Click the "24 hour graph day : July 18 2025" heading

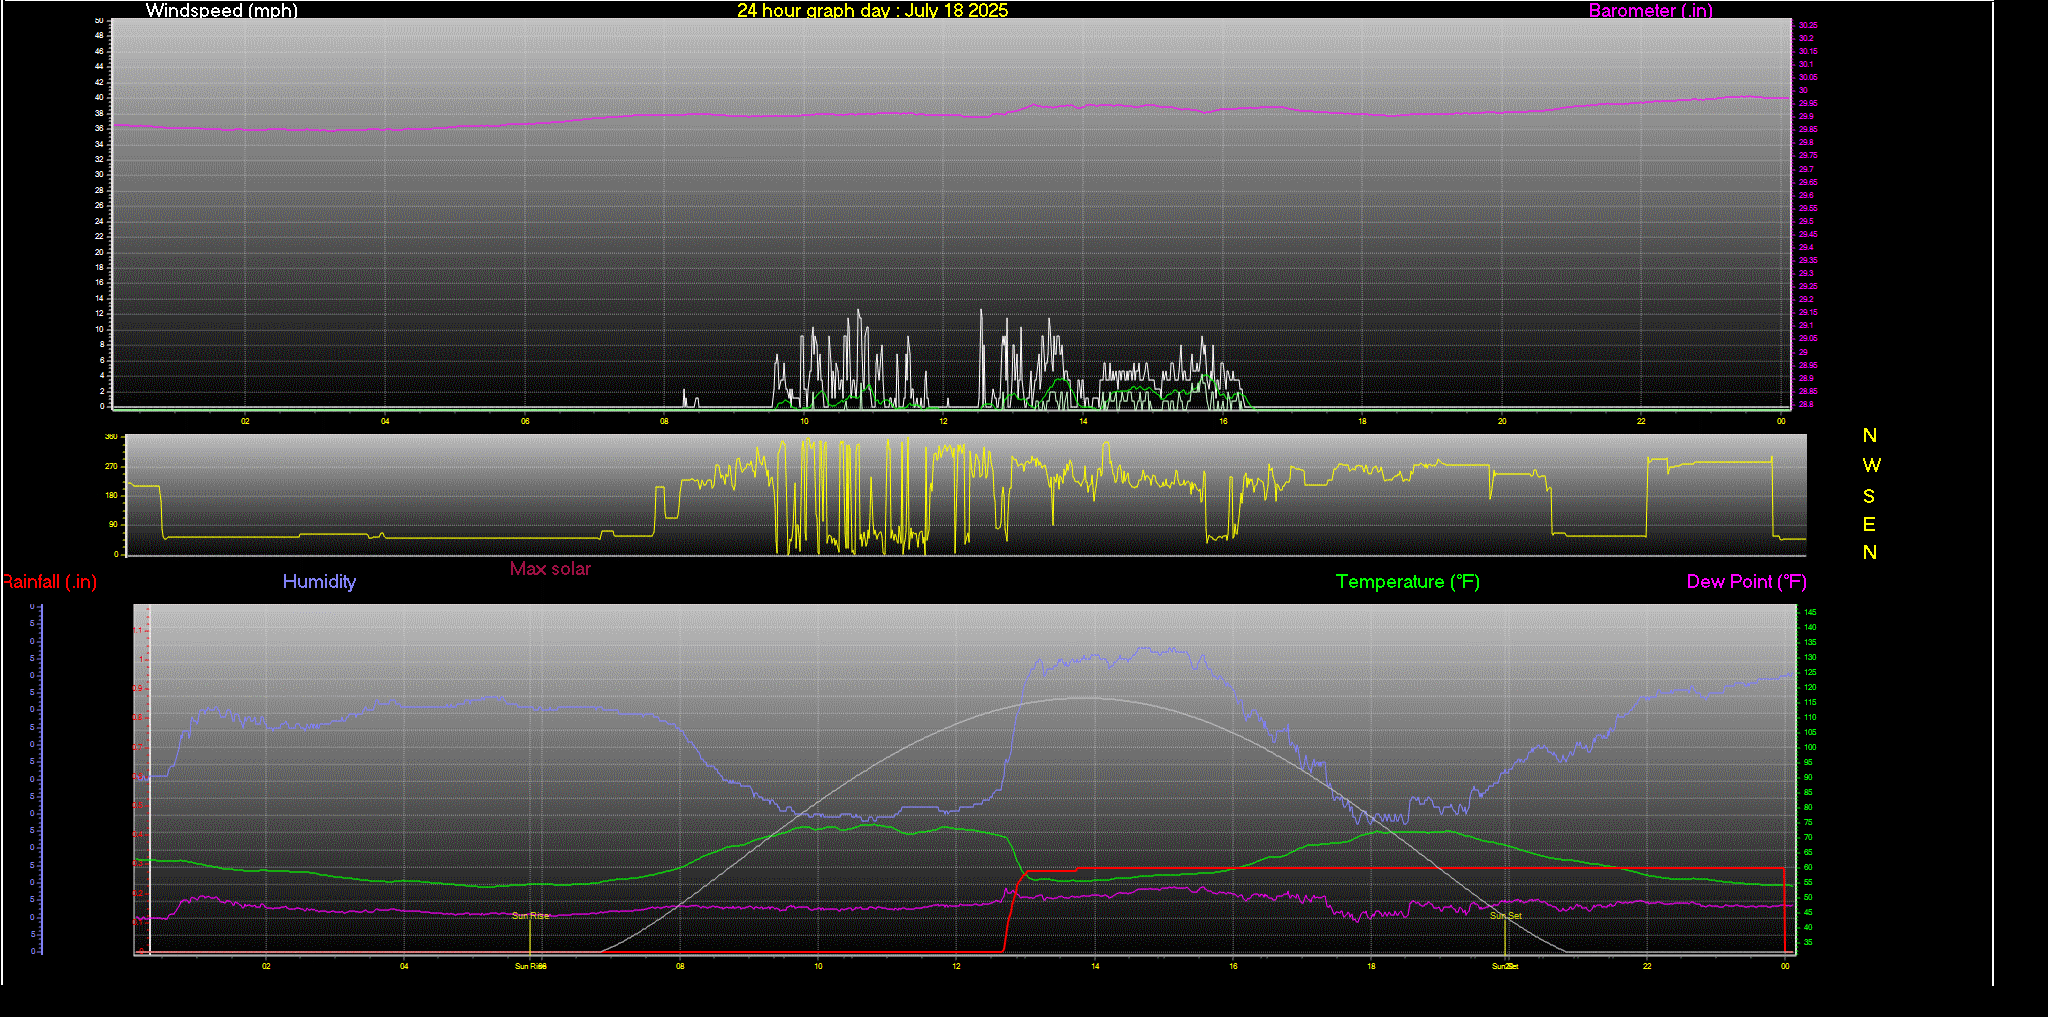coord(872,10)
